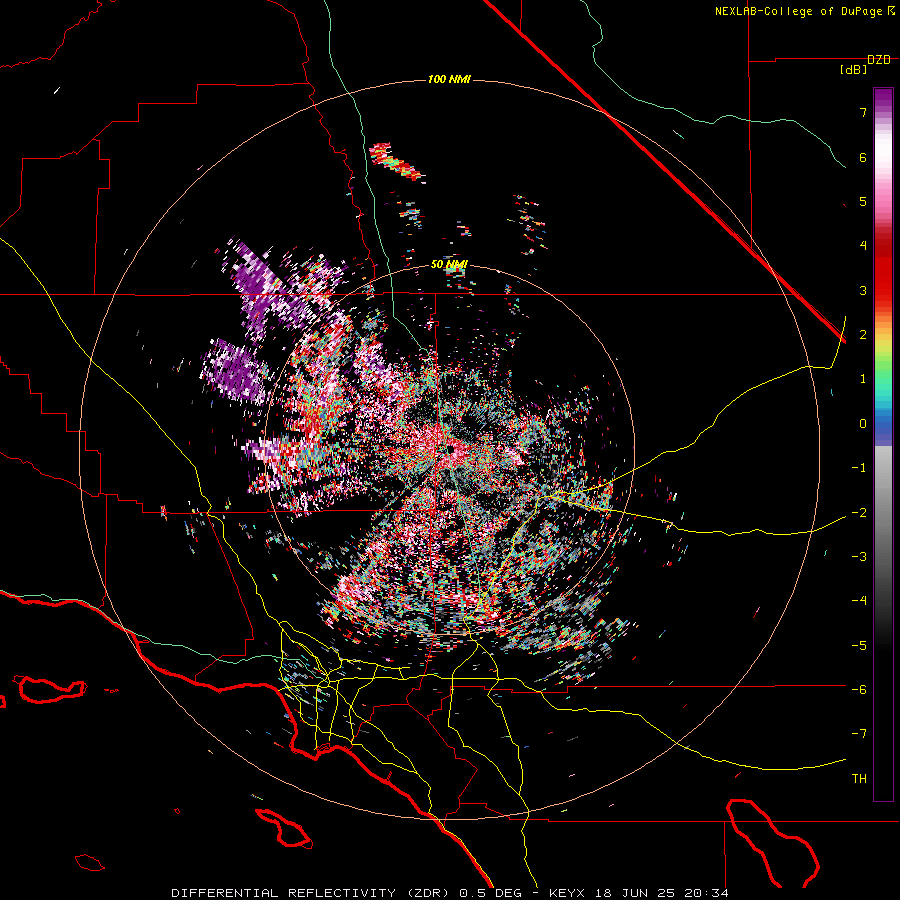Image resolution: width=900 pixels, height=900 pixels.
Task: Click the [dB] units label
Action: point(854,70)
